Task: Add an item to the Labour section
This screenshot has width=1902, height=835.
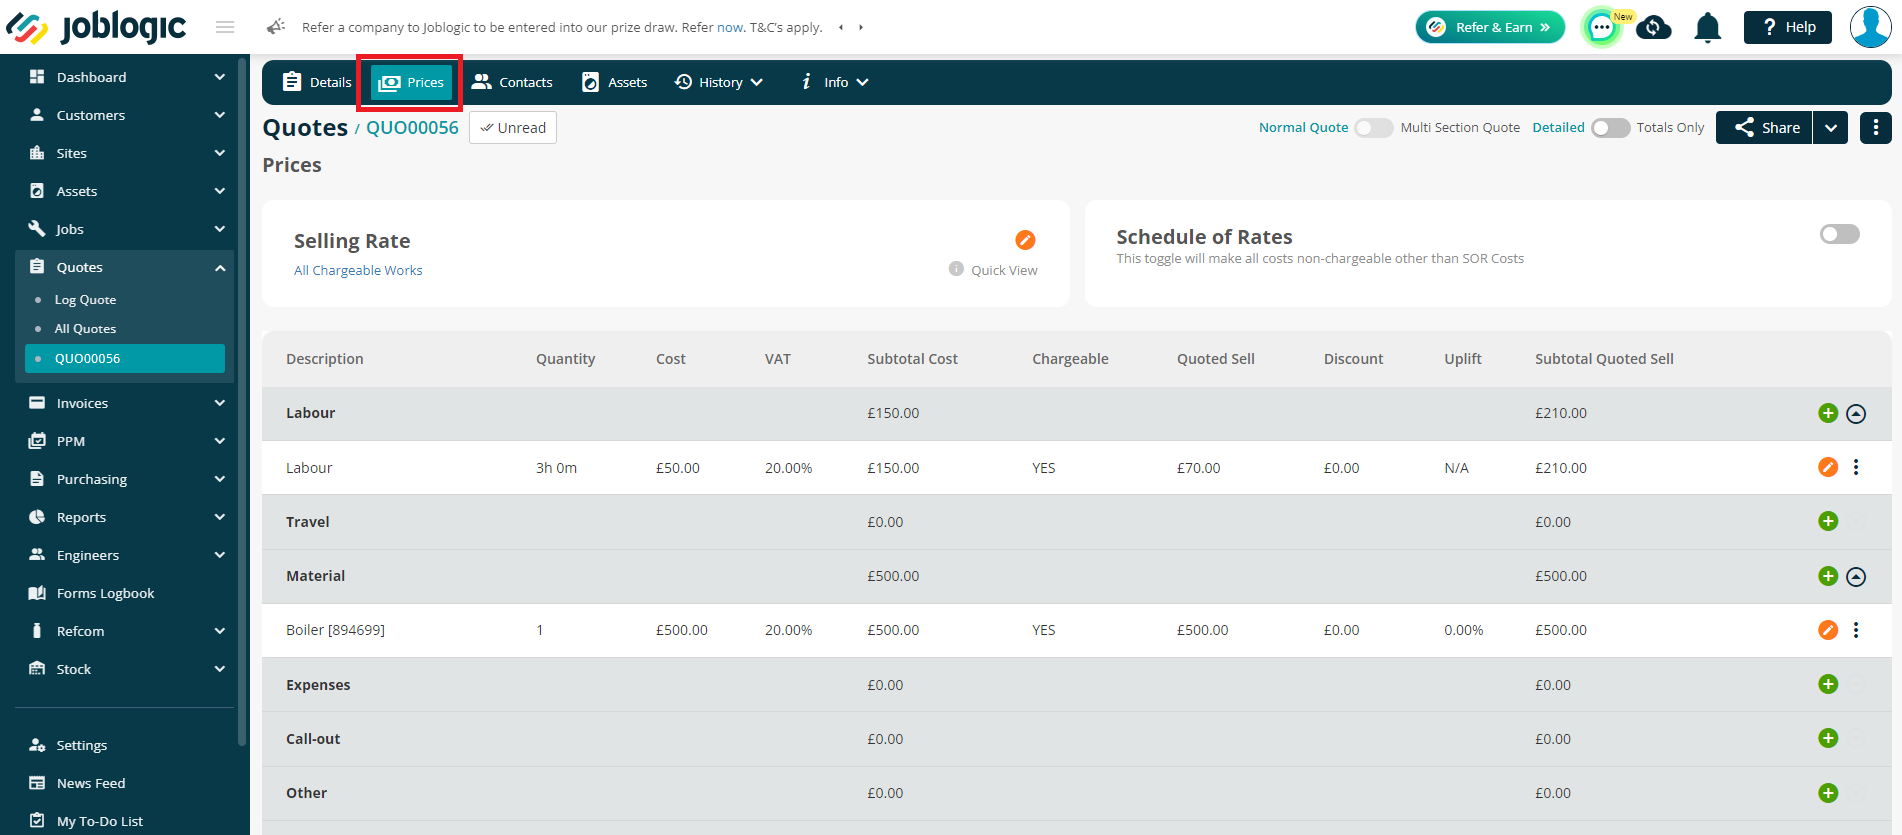Action: (1828, 413)
